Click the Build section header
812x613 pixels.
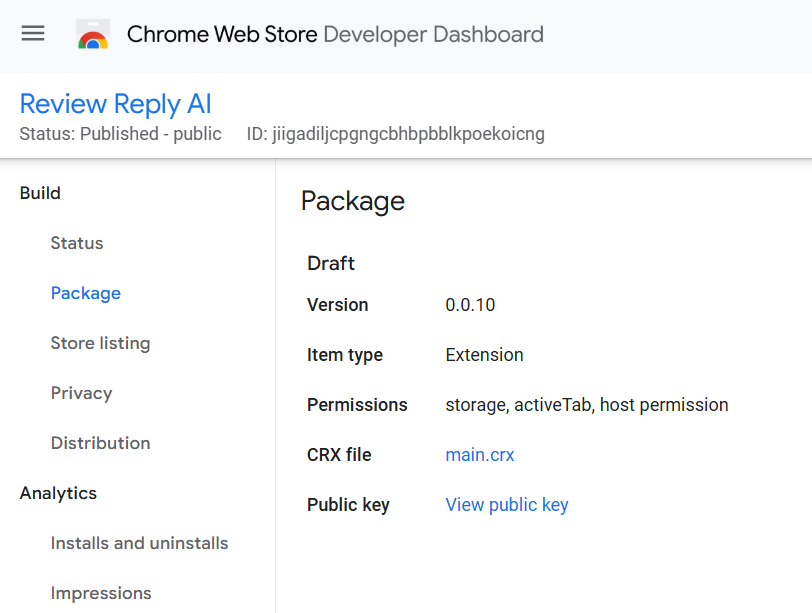40,193
